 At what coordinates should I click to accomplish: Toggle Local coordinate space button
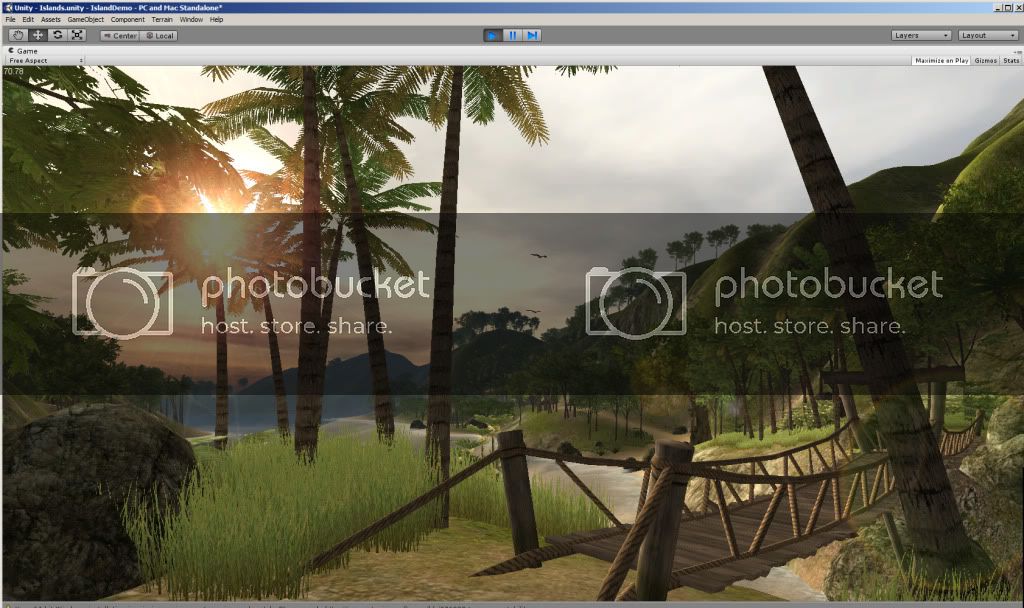[x=159, y=36]
